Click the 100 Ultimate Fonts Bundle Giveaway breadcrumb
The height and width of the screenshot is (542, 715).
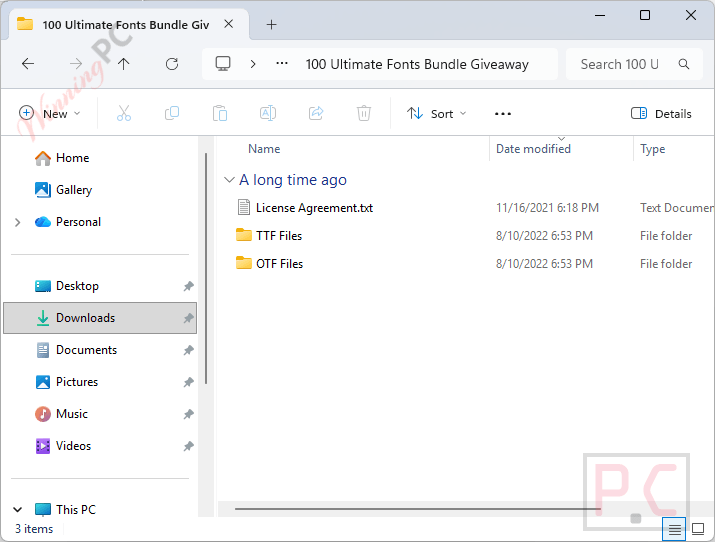417,64
